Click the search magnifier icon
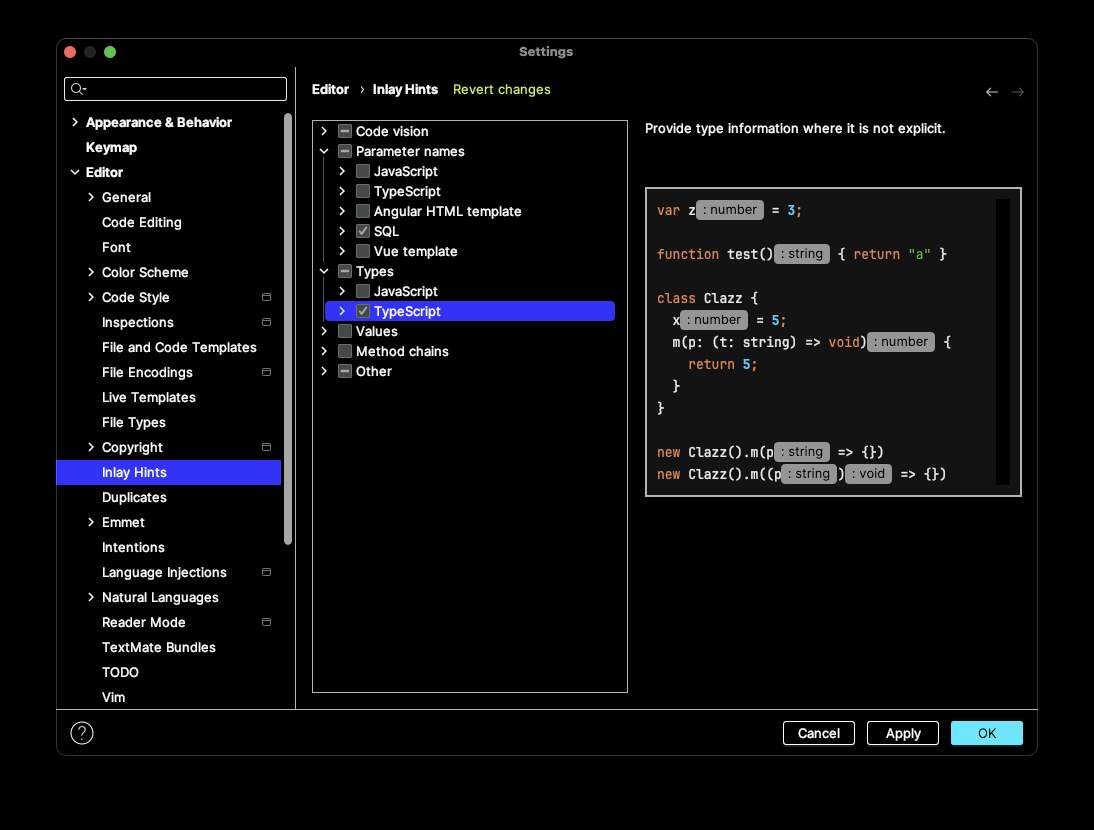1094x830 pixels. (x=78, y=89)
